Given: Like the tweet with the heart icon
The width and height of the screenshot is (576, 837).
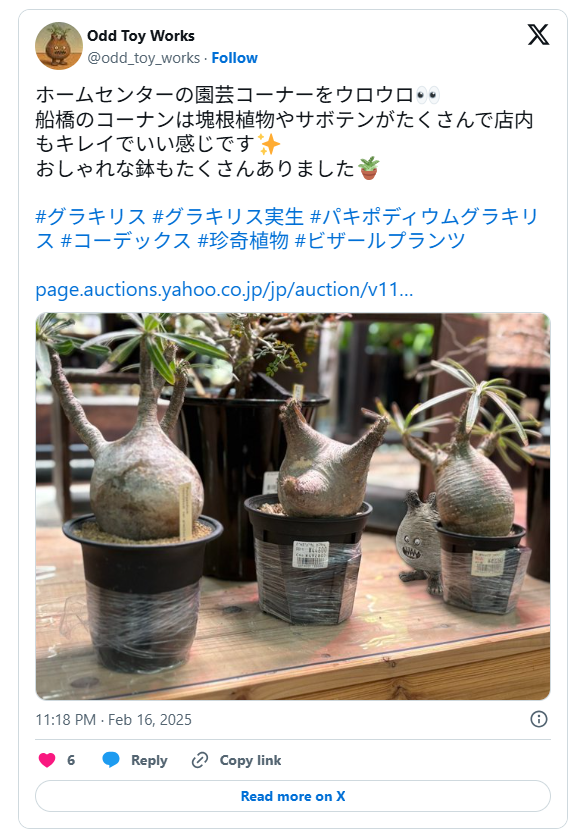Looking at the screenshot, I should point(47,760).
